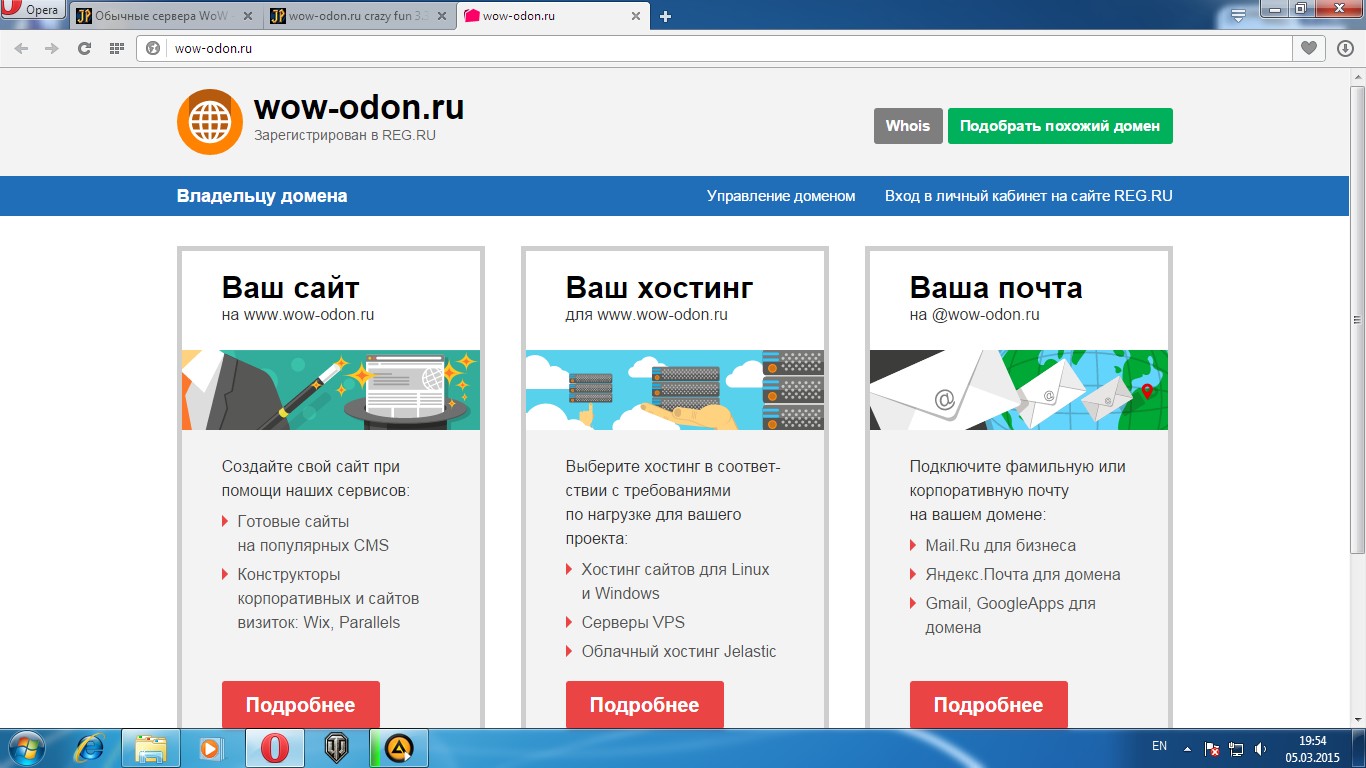Image resolution: width=1366 pixels, height=768 pixels.
Task: Click 'Gmail, GoogleApps для домена' item
Action: 1010,615
